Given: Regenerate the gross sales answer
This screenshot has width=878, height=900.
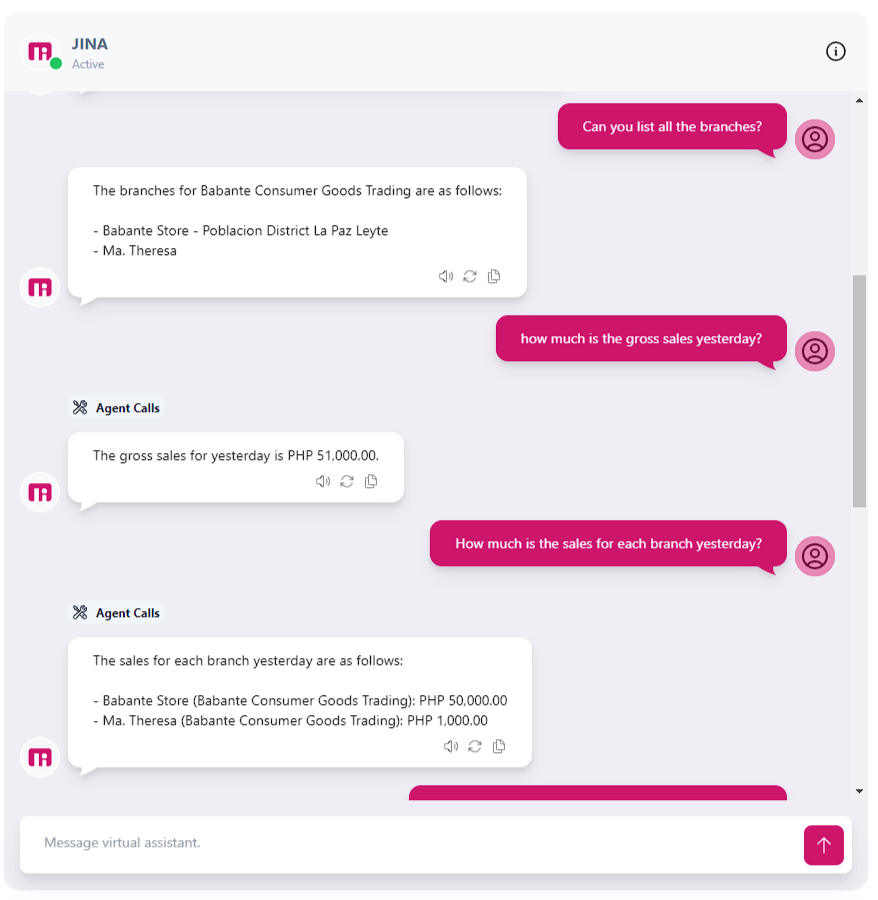Looking at the screenshot, I should [x=347, y=482].
